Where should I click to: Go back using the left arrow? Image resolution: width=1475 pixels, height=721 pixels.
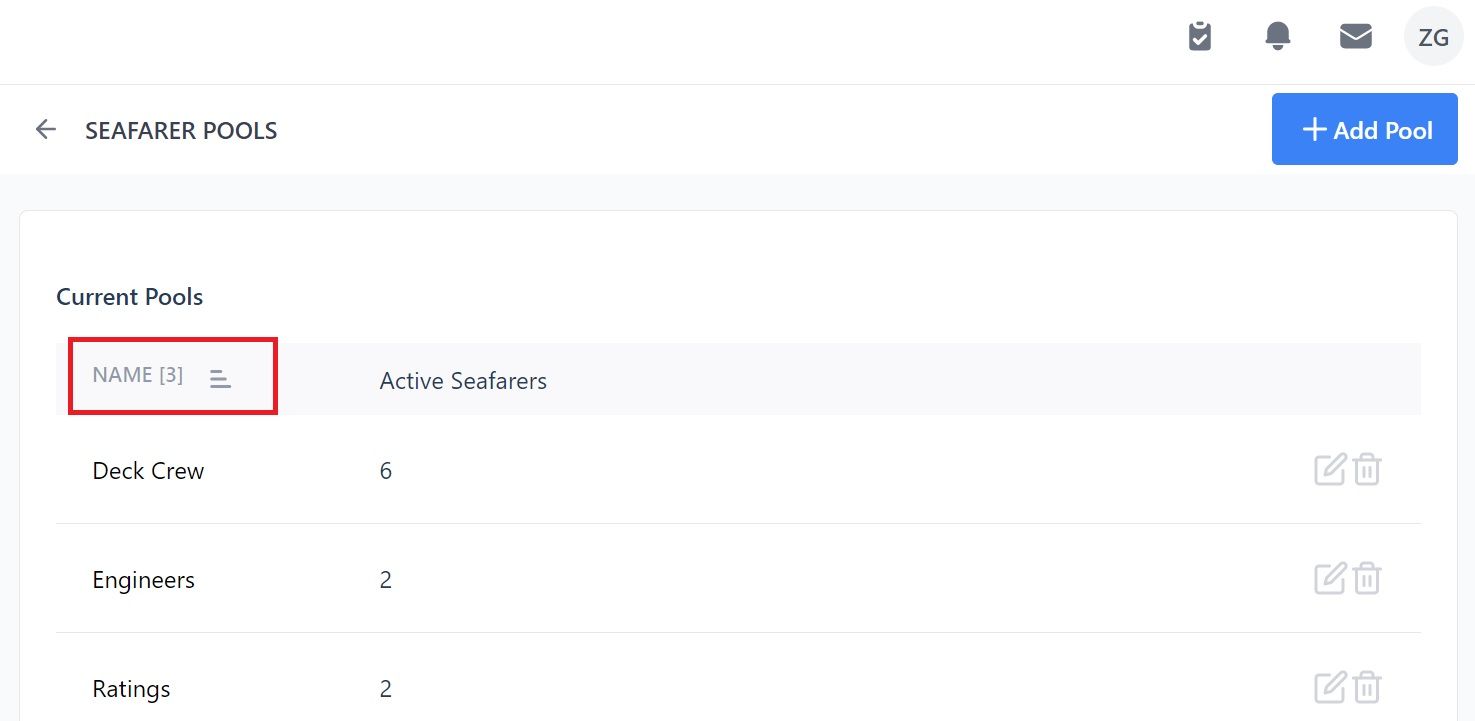[x=45, y=130]
